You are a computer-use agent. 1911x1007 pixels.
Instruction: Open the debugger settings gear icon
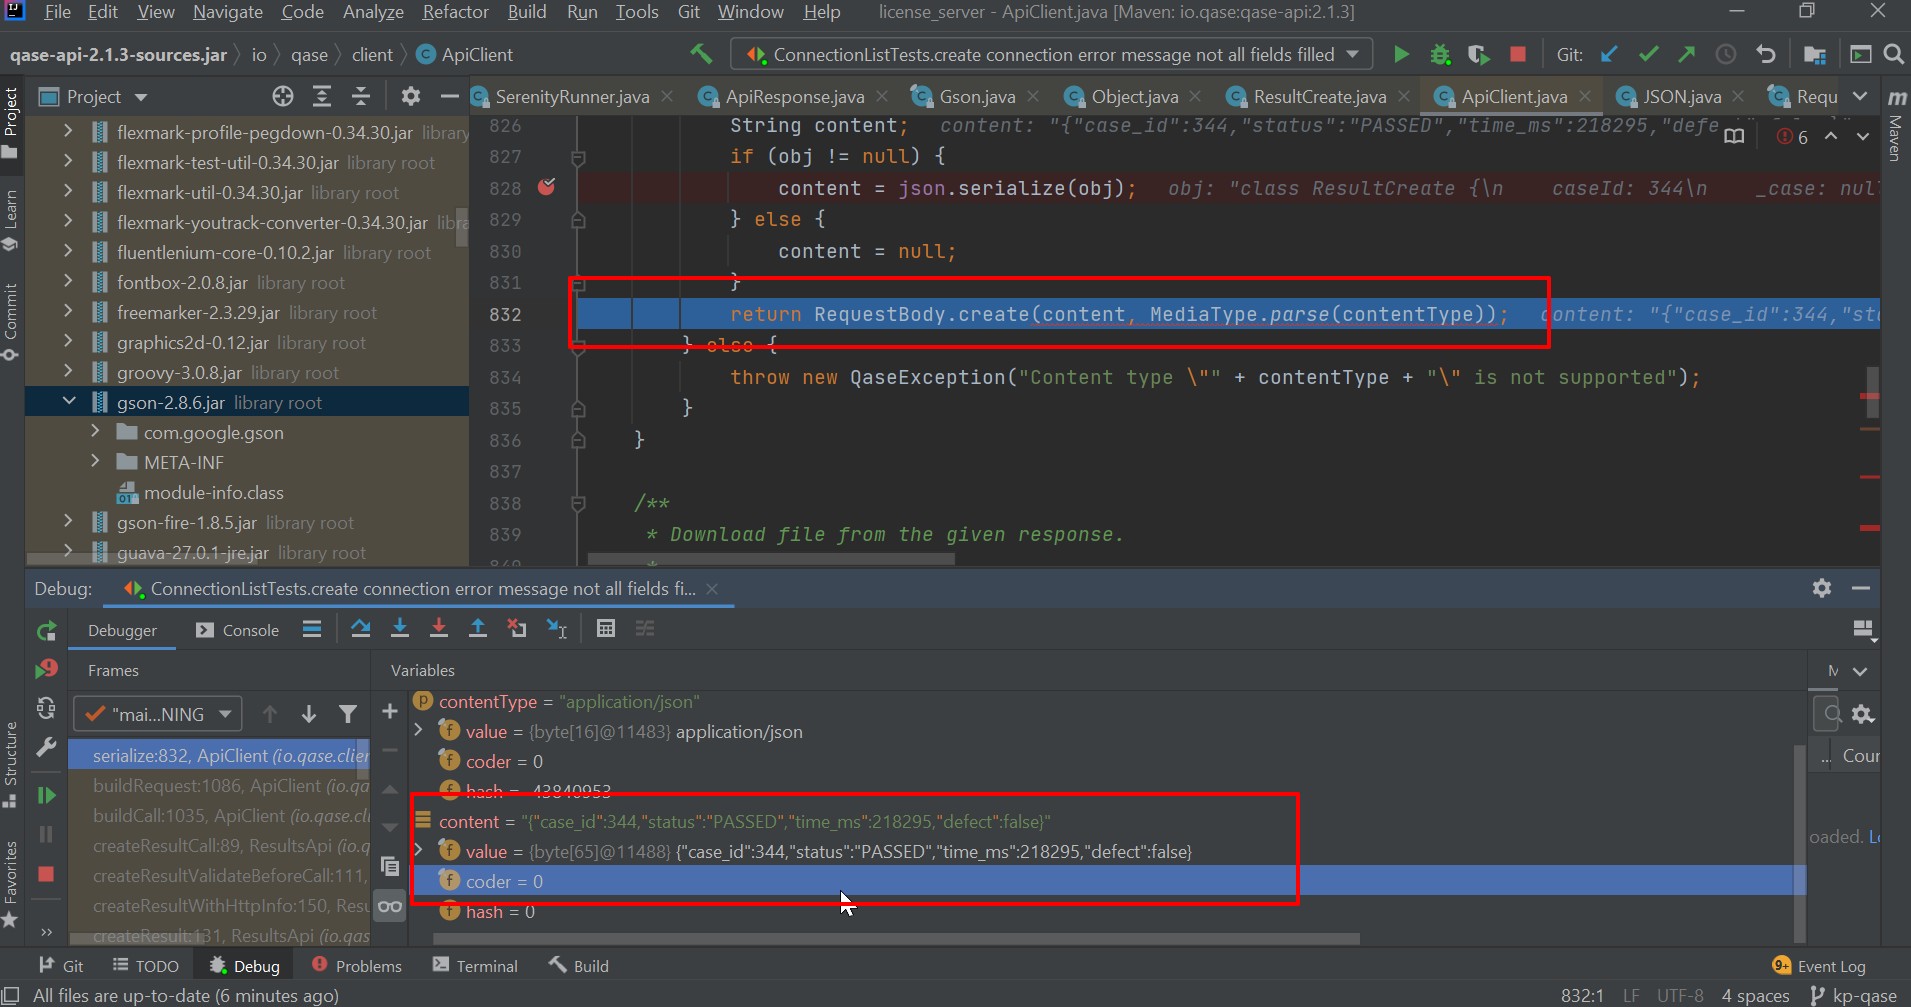(1823, 588)
